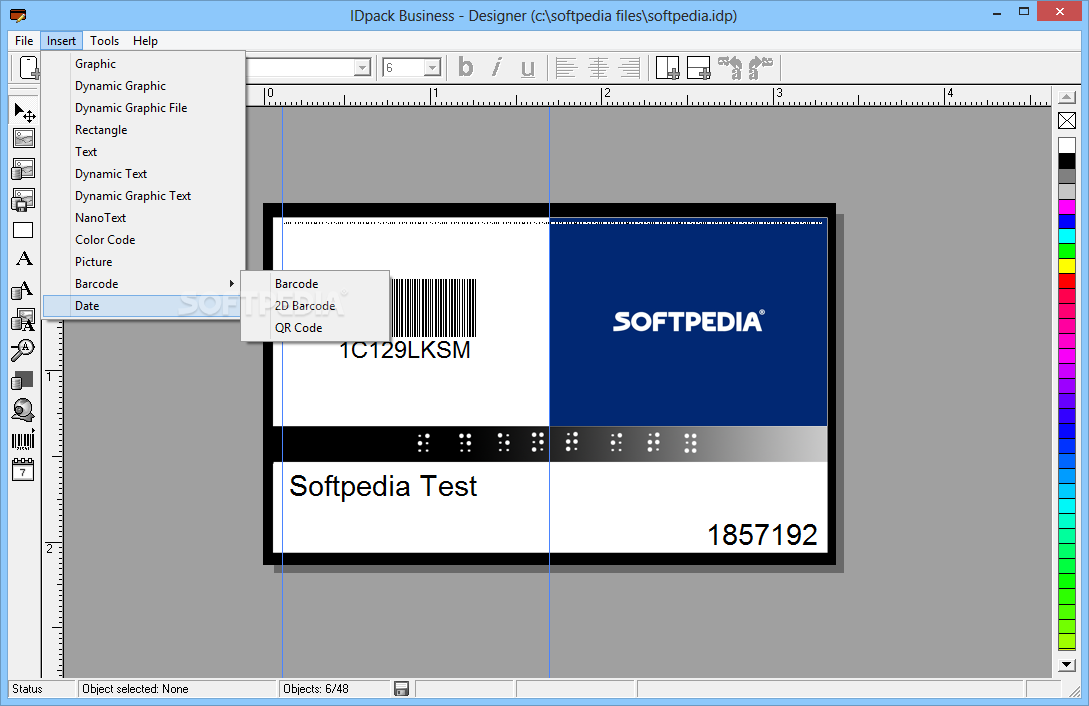This screenshot has width=1089, height=706.
Task: Open the Tools menu
Action: tap(104, 41)
